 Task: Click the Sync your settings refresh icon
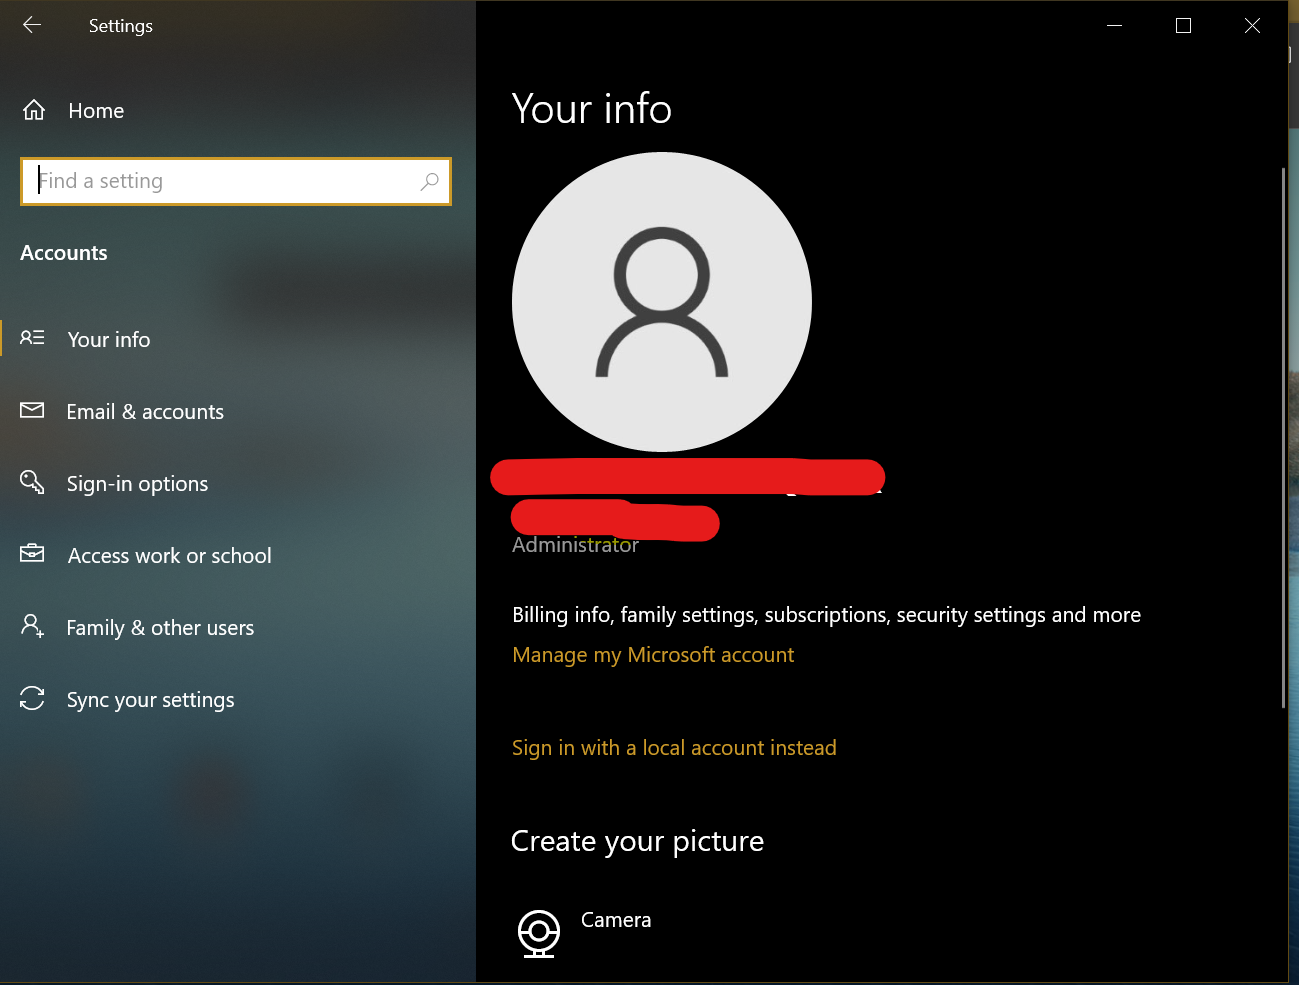click(32, 698)
